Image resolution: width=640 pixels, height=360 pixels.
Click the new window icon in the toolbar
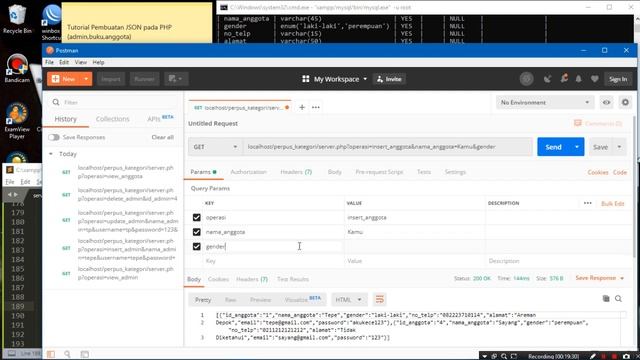176,79
